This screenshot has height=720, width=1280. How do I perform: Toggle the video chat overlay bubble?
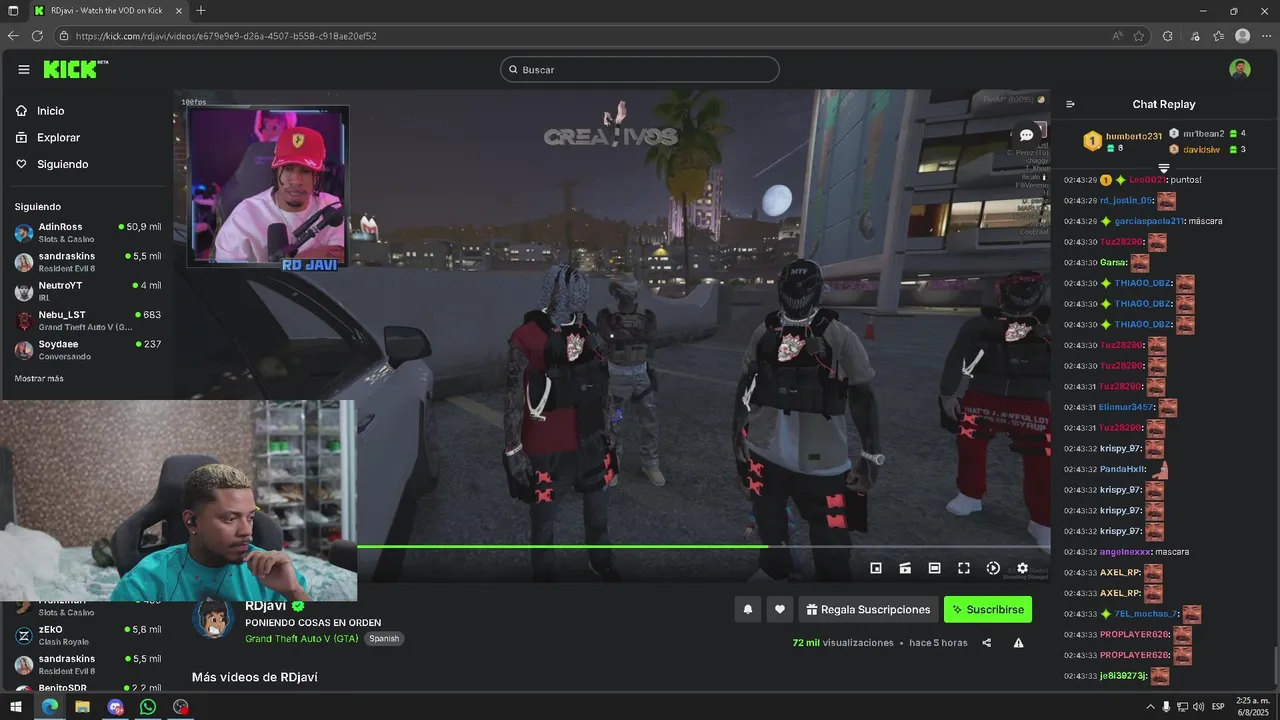(x=1026, y=135)
